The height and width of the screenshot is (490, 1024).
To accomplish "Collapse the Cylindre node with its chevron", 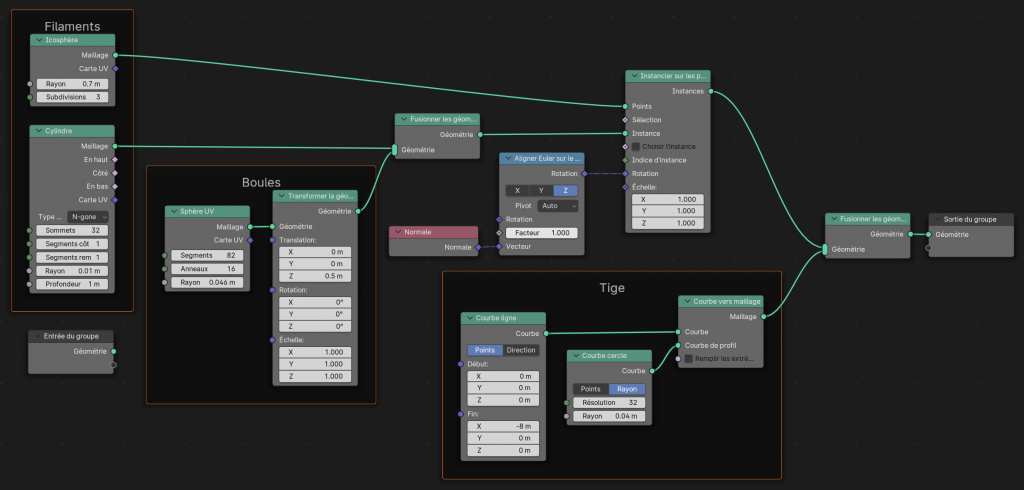I will click(38, 131).
